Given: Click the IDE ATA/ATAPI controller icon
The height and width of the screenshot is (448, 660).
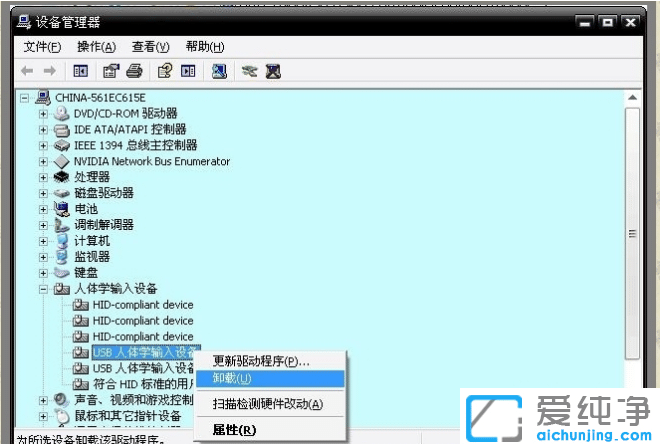Looking at the screenshot, I should [x=62, y=130].
